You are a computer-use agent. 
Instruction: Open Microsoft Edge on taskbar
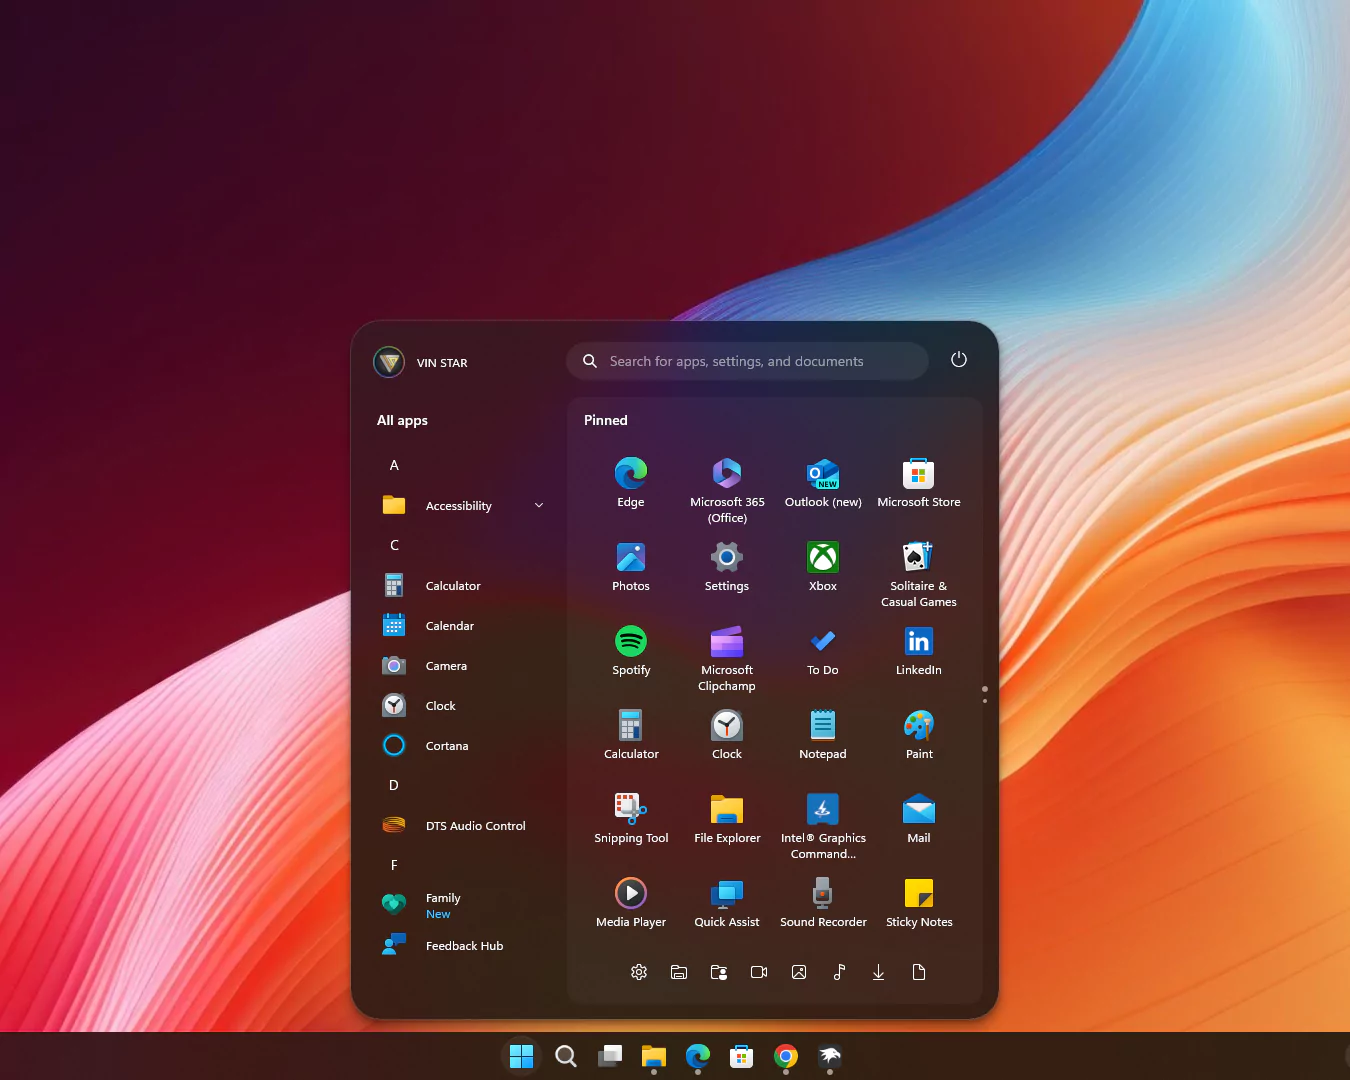(x=697, y=1056)
